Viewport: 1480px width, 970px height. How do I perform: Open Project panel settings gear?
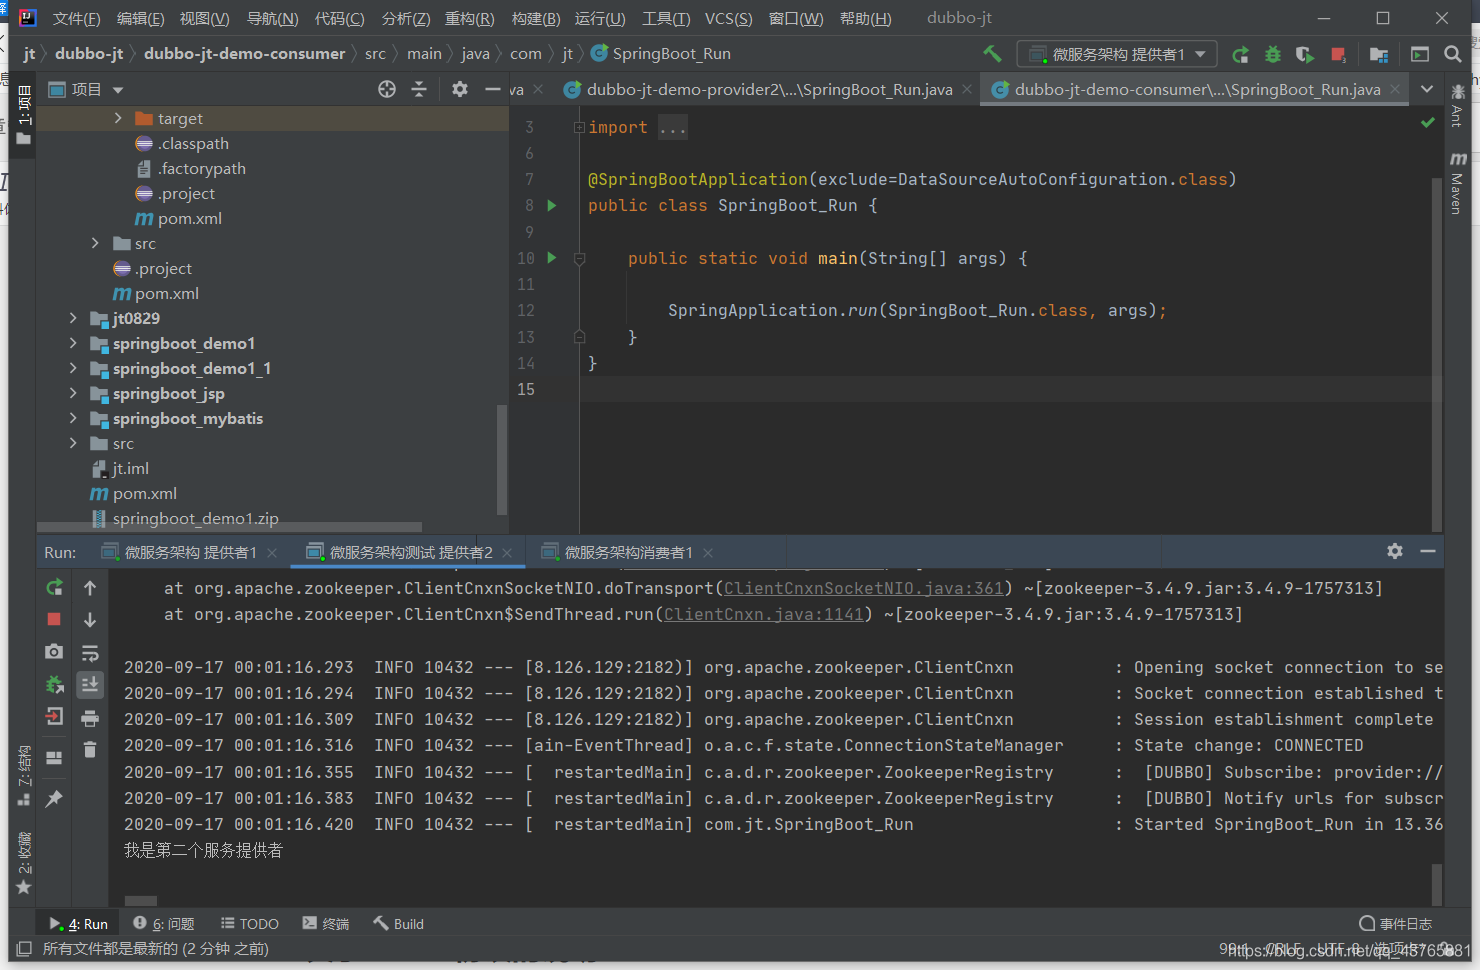click(x=460, y=89)
